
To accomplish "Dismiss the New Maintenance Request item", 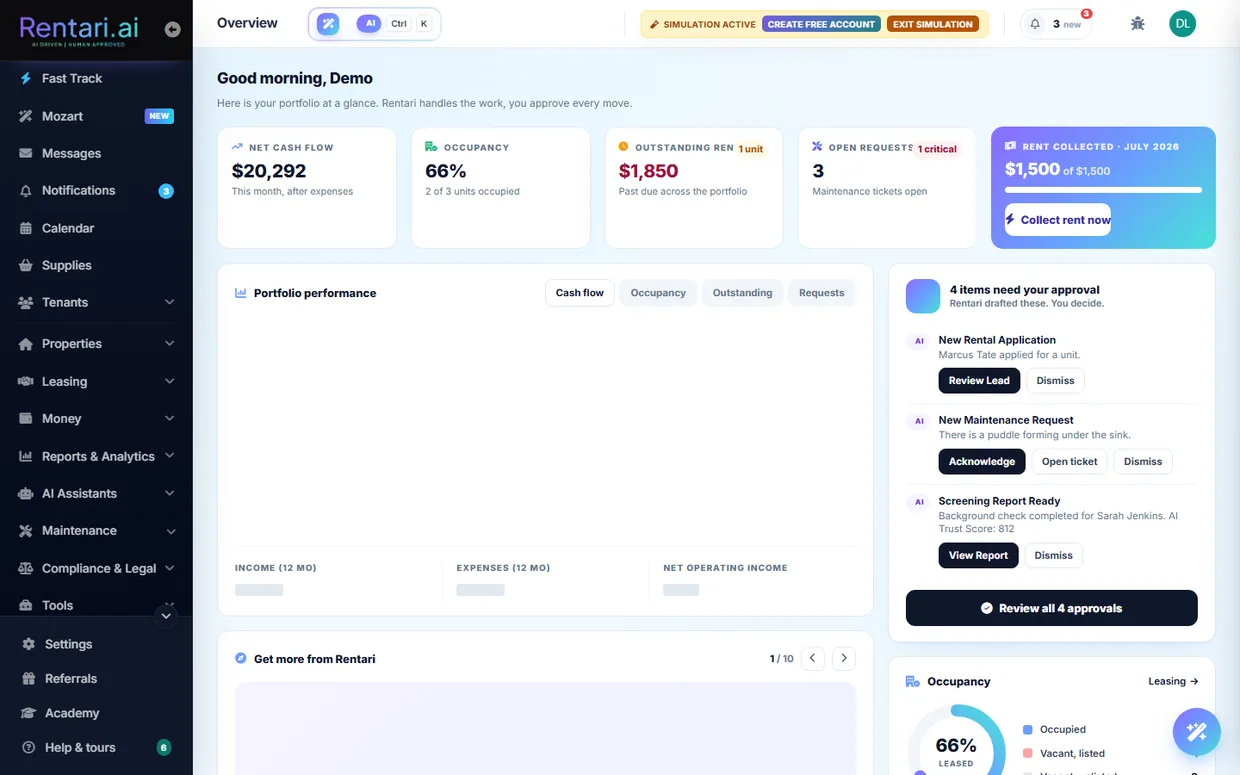I will (x=1143, y=461).
